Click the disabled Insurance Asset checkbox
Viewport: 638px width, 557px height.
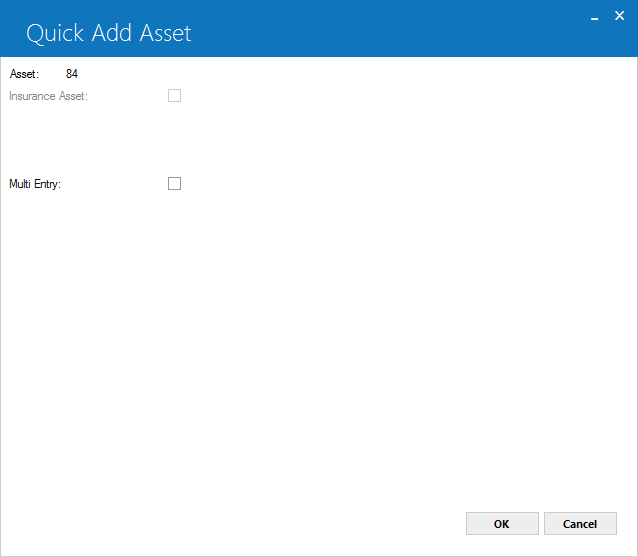(174, 96)
